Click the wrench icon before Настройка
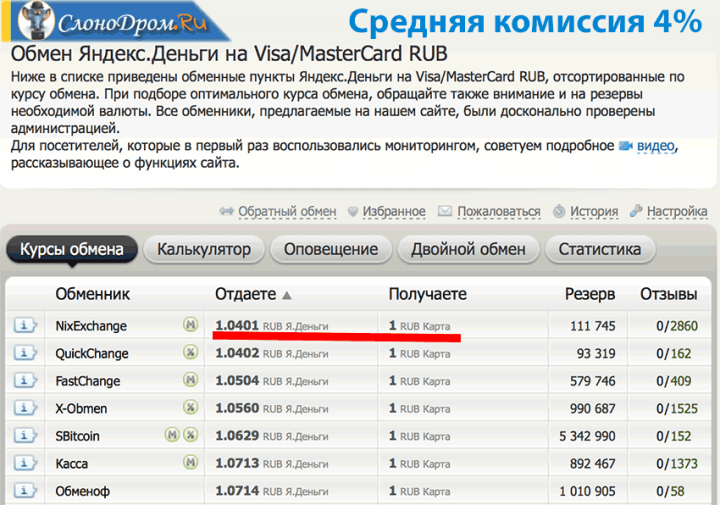The height and width of the screenshot is (505, 720). (x=636, y=211)
